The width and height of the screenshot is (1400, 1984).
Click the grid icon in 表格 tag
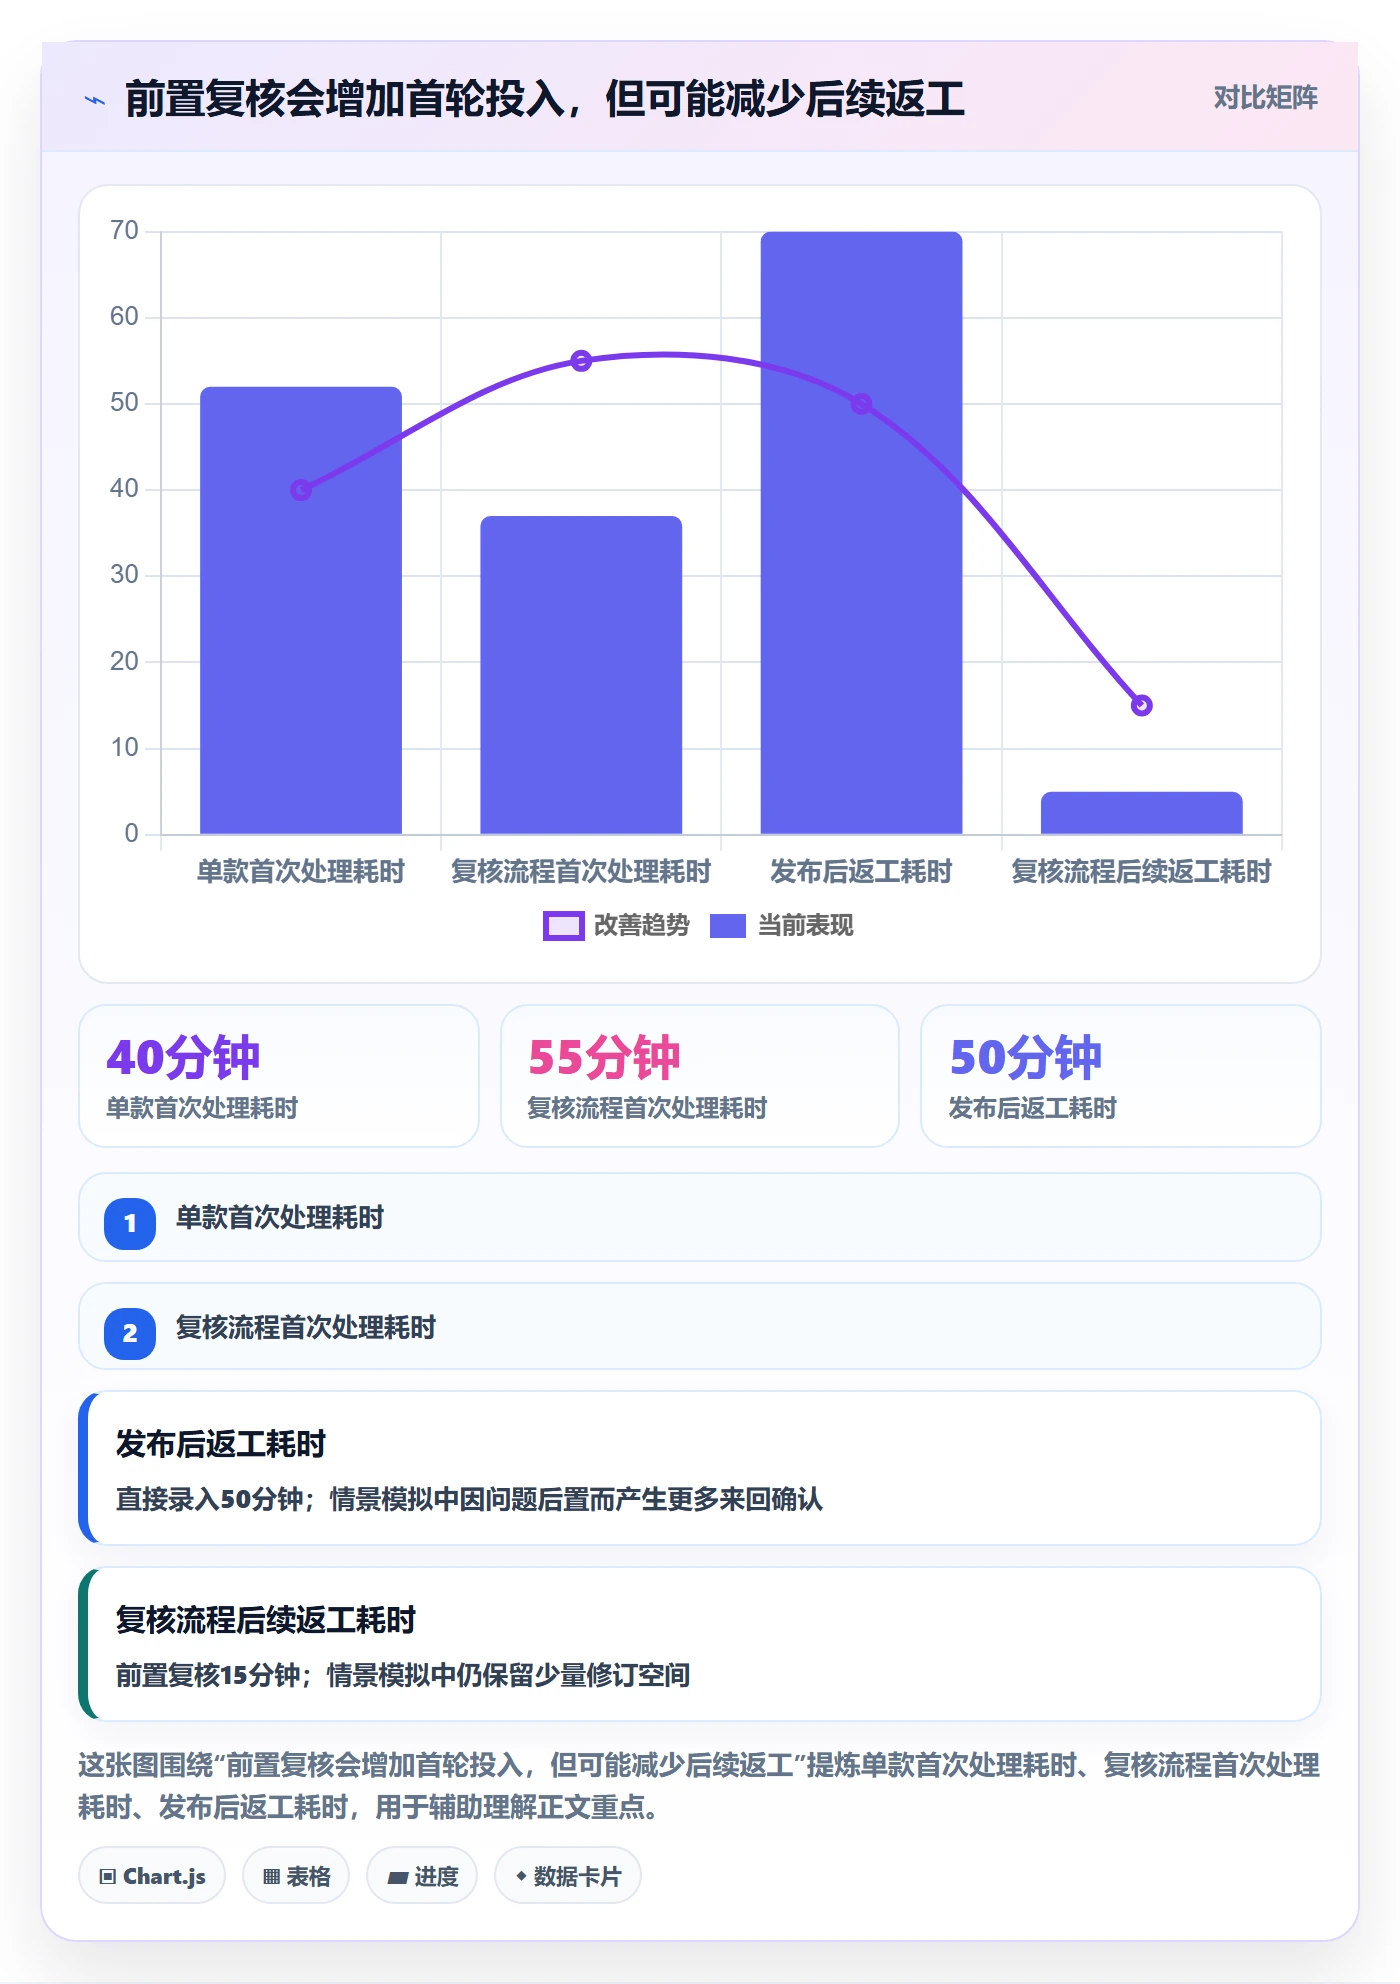click(271, 1877)
